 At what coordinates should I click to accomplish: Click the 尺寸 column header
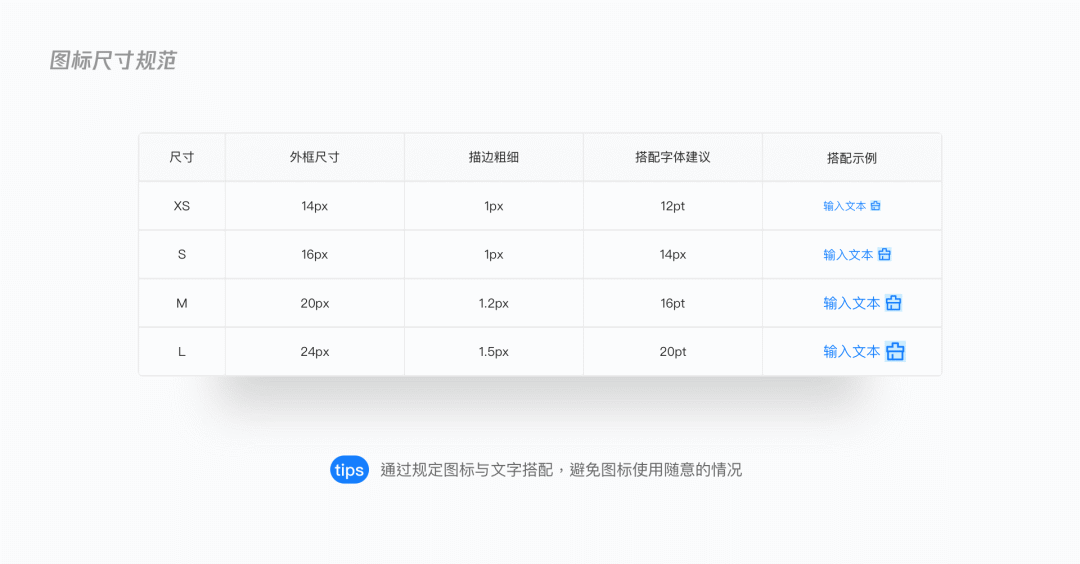pyautogui.click(x=182, y=157)
